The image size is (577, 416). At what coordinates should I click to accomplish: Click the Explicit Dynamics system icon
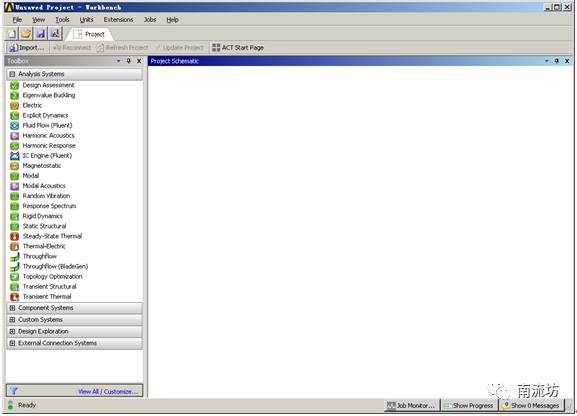[x=14, y=116]
